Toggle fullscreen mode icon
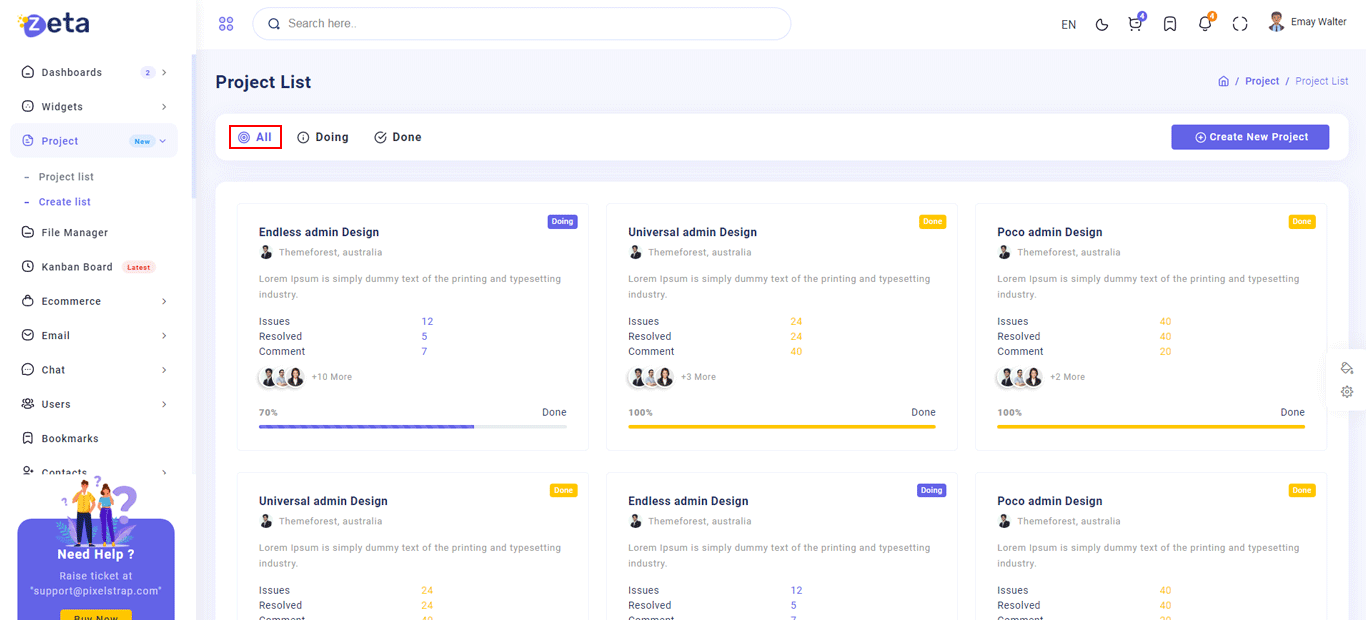1366x620 pixels. coord(1240,24)
